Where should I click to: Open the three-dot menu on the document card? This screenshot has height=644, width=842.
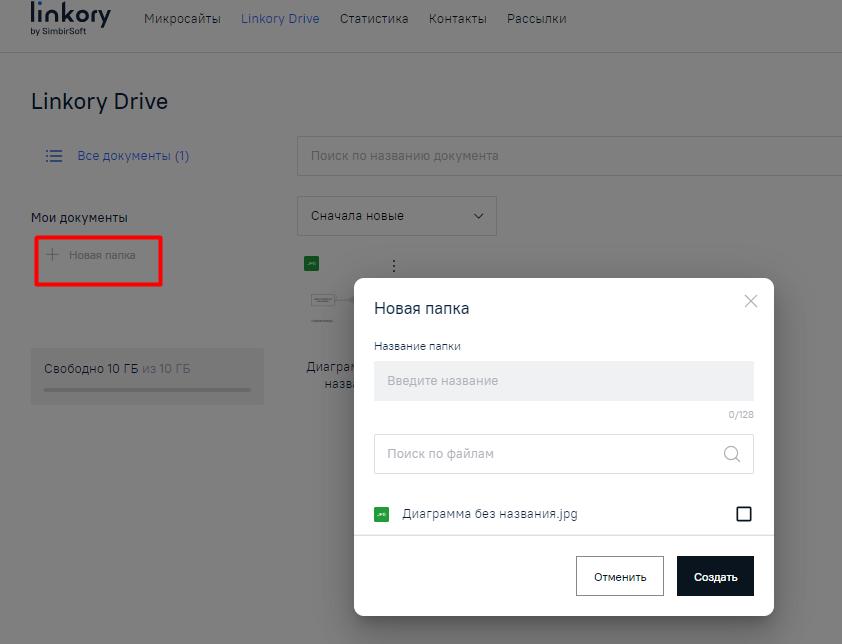(393, 266)
